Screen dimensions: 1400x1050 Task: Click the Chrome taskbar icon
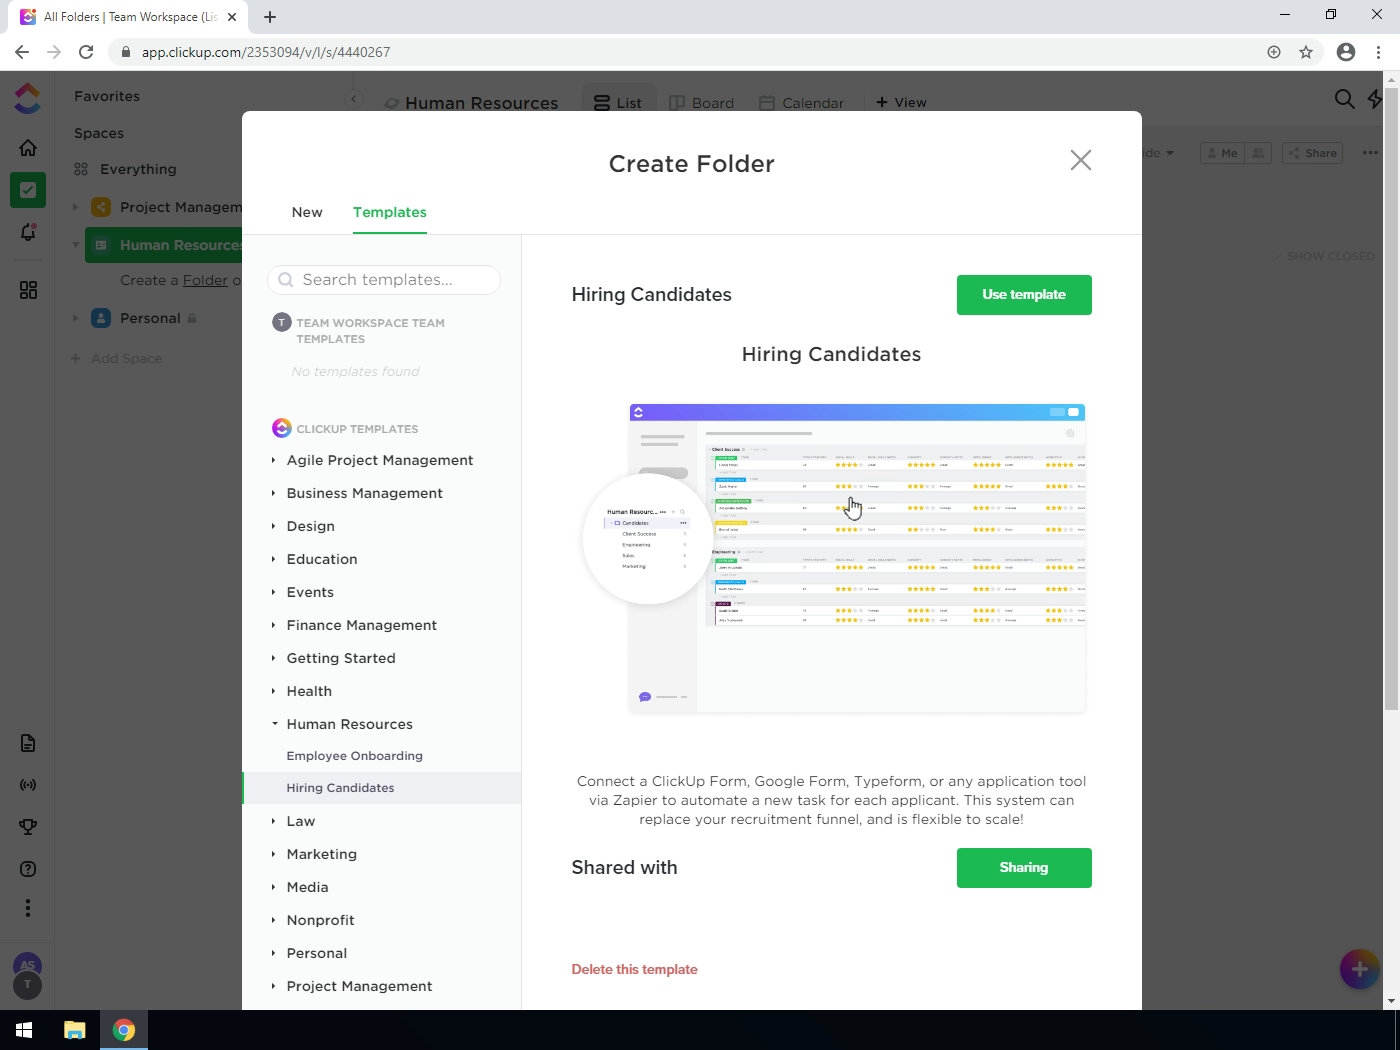pos(124,1030)
